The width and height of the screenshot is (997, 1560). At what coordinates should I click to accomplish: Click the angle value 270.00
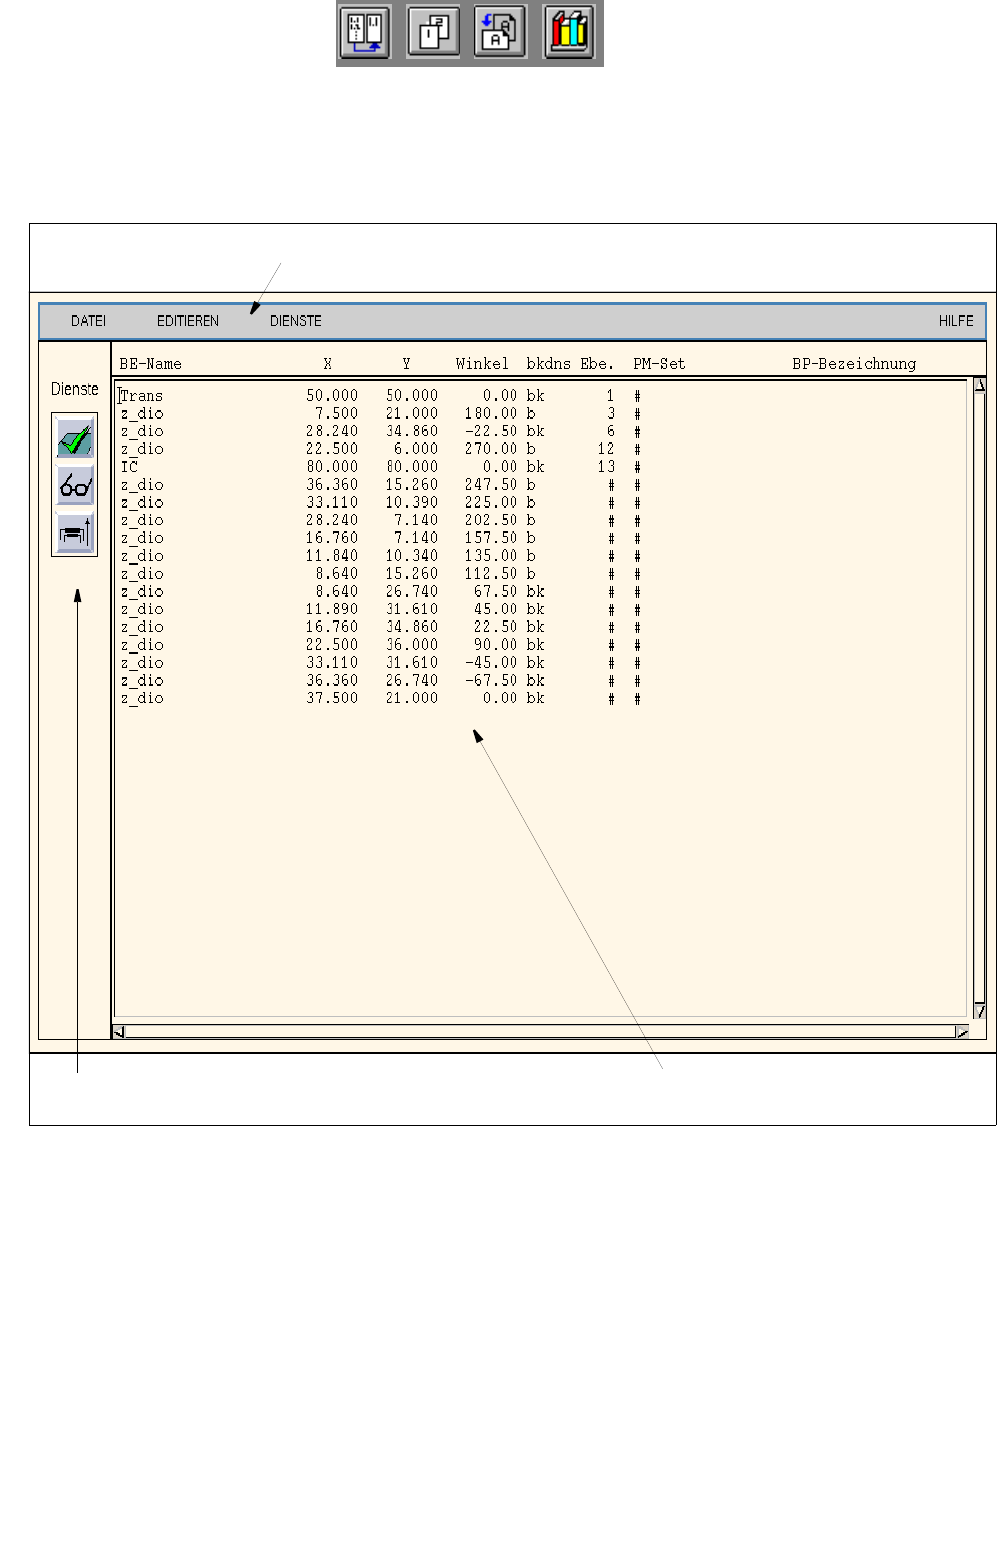coord(491,449)
